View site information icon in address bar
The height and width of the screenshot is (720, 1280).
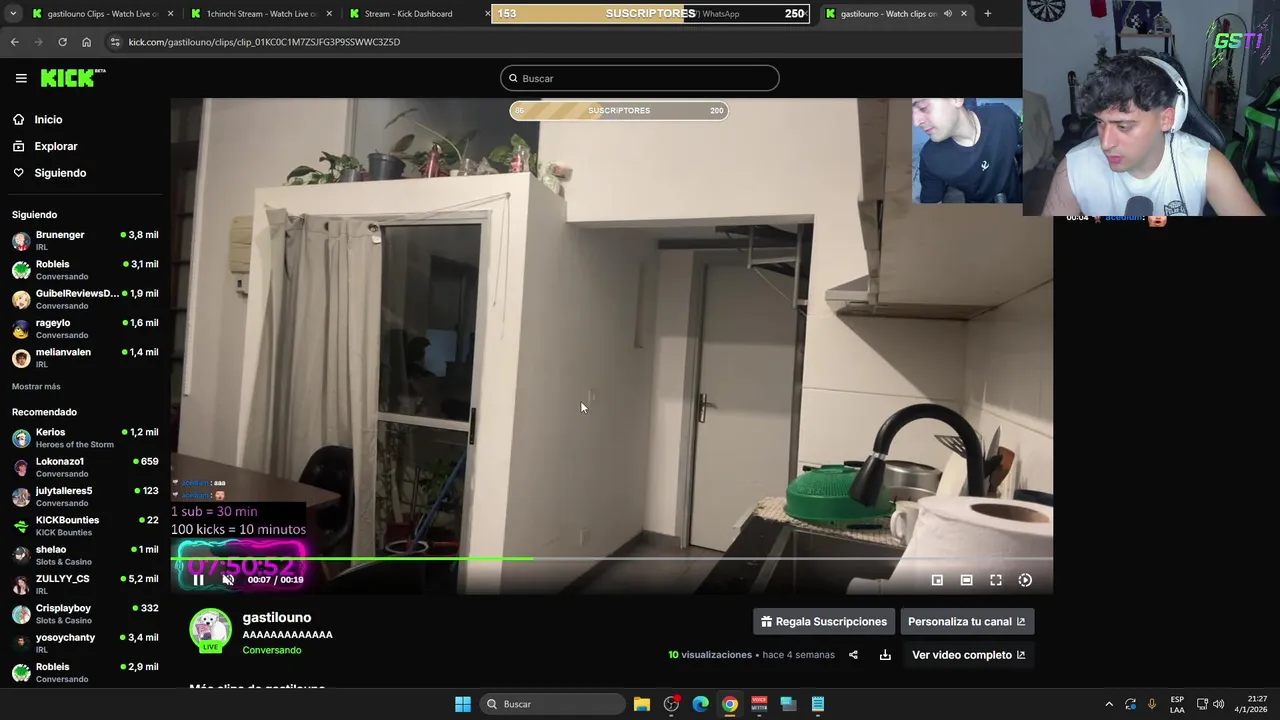[x=115, y=42]
